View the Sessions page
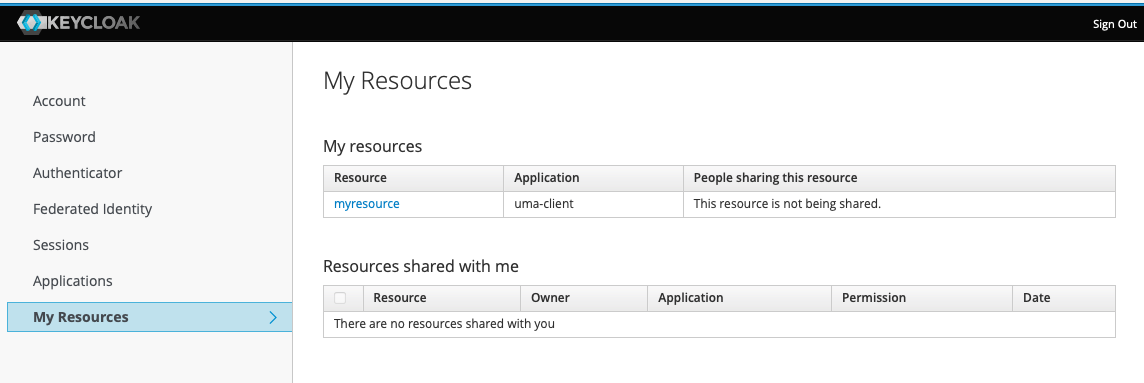 [x=61, y=245]
